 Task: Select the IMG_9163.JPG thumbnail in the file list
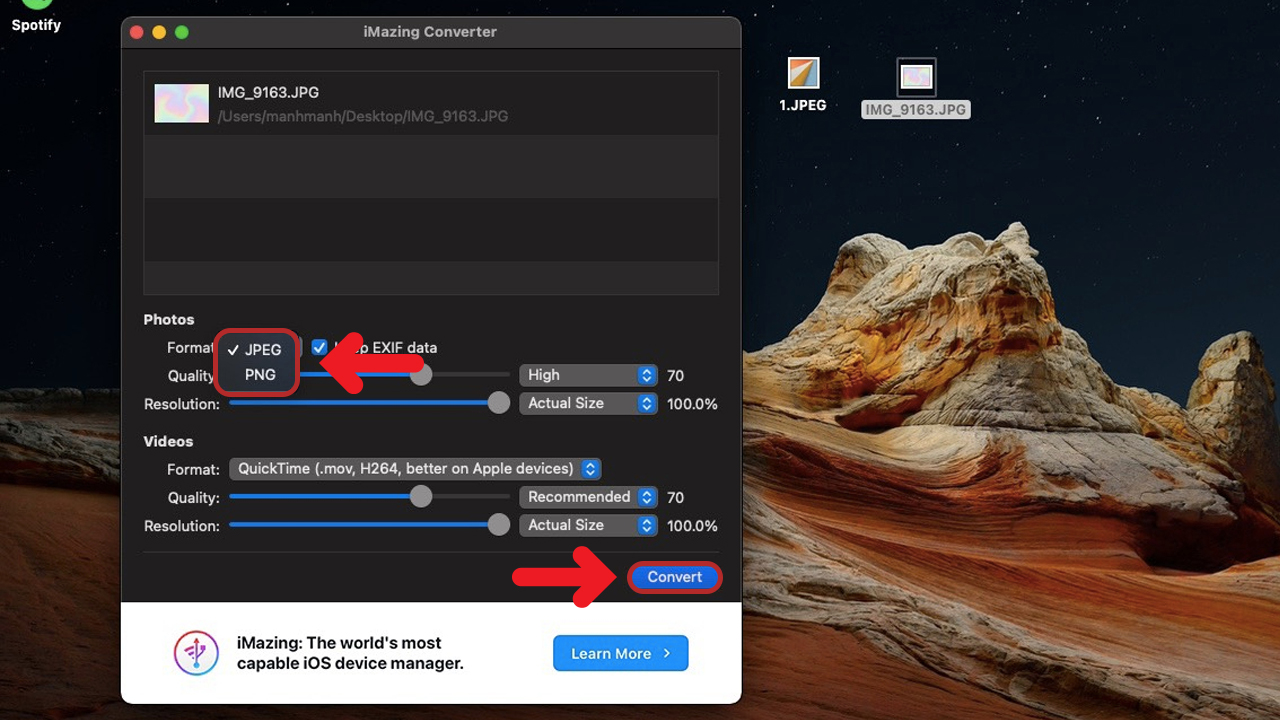(x=181, y=103)
